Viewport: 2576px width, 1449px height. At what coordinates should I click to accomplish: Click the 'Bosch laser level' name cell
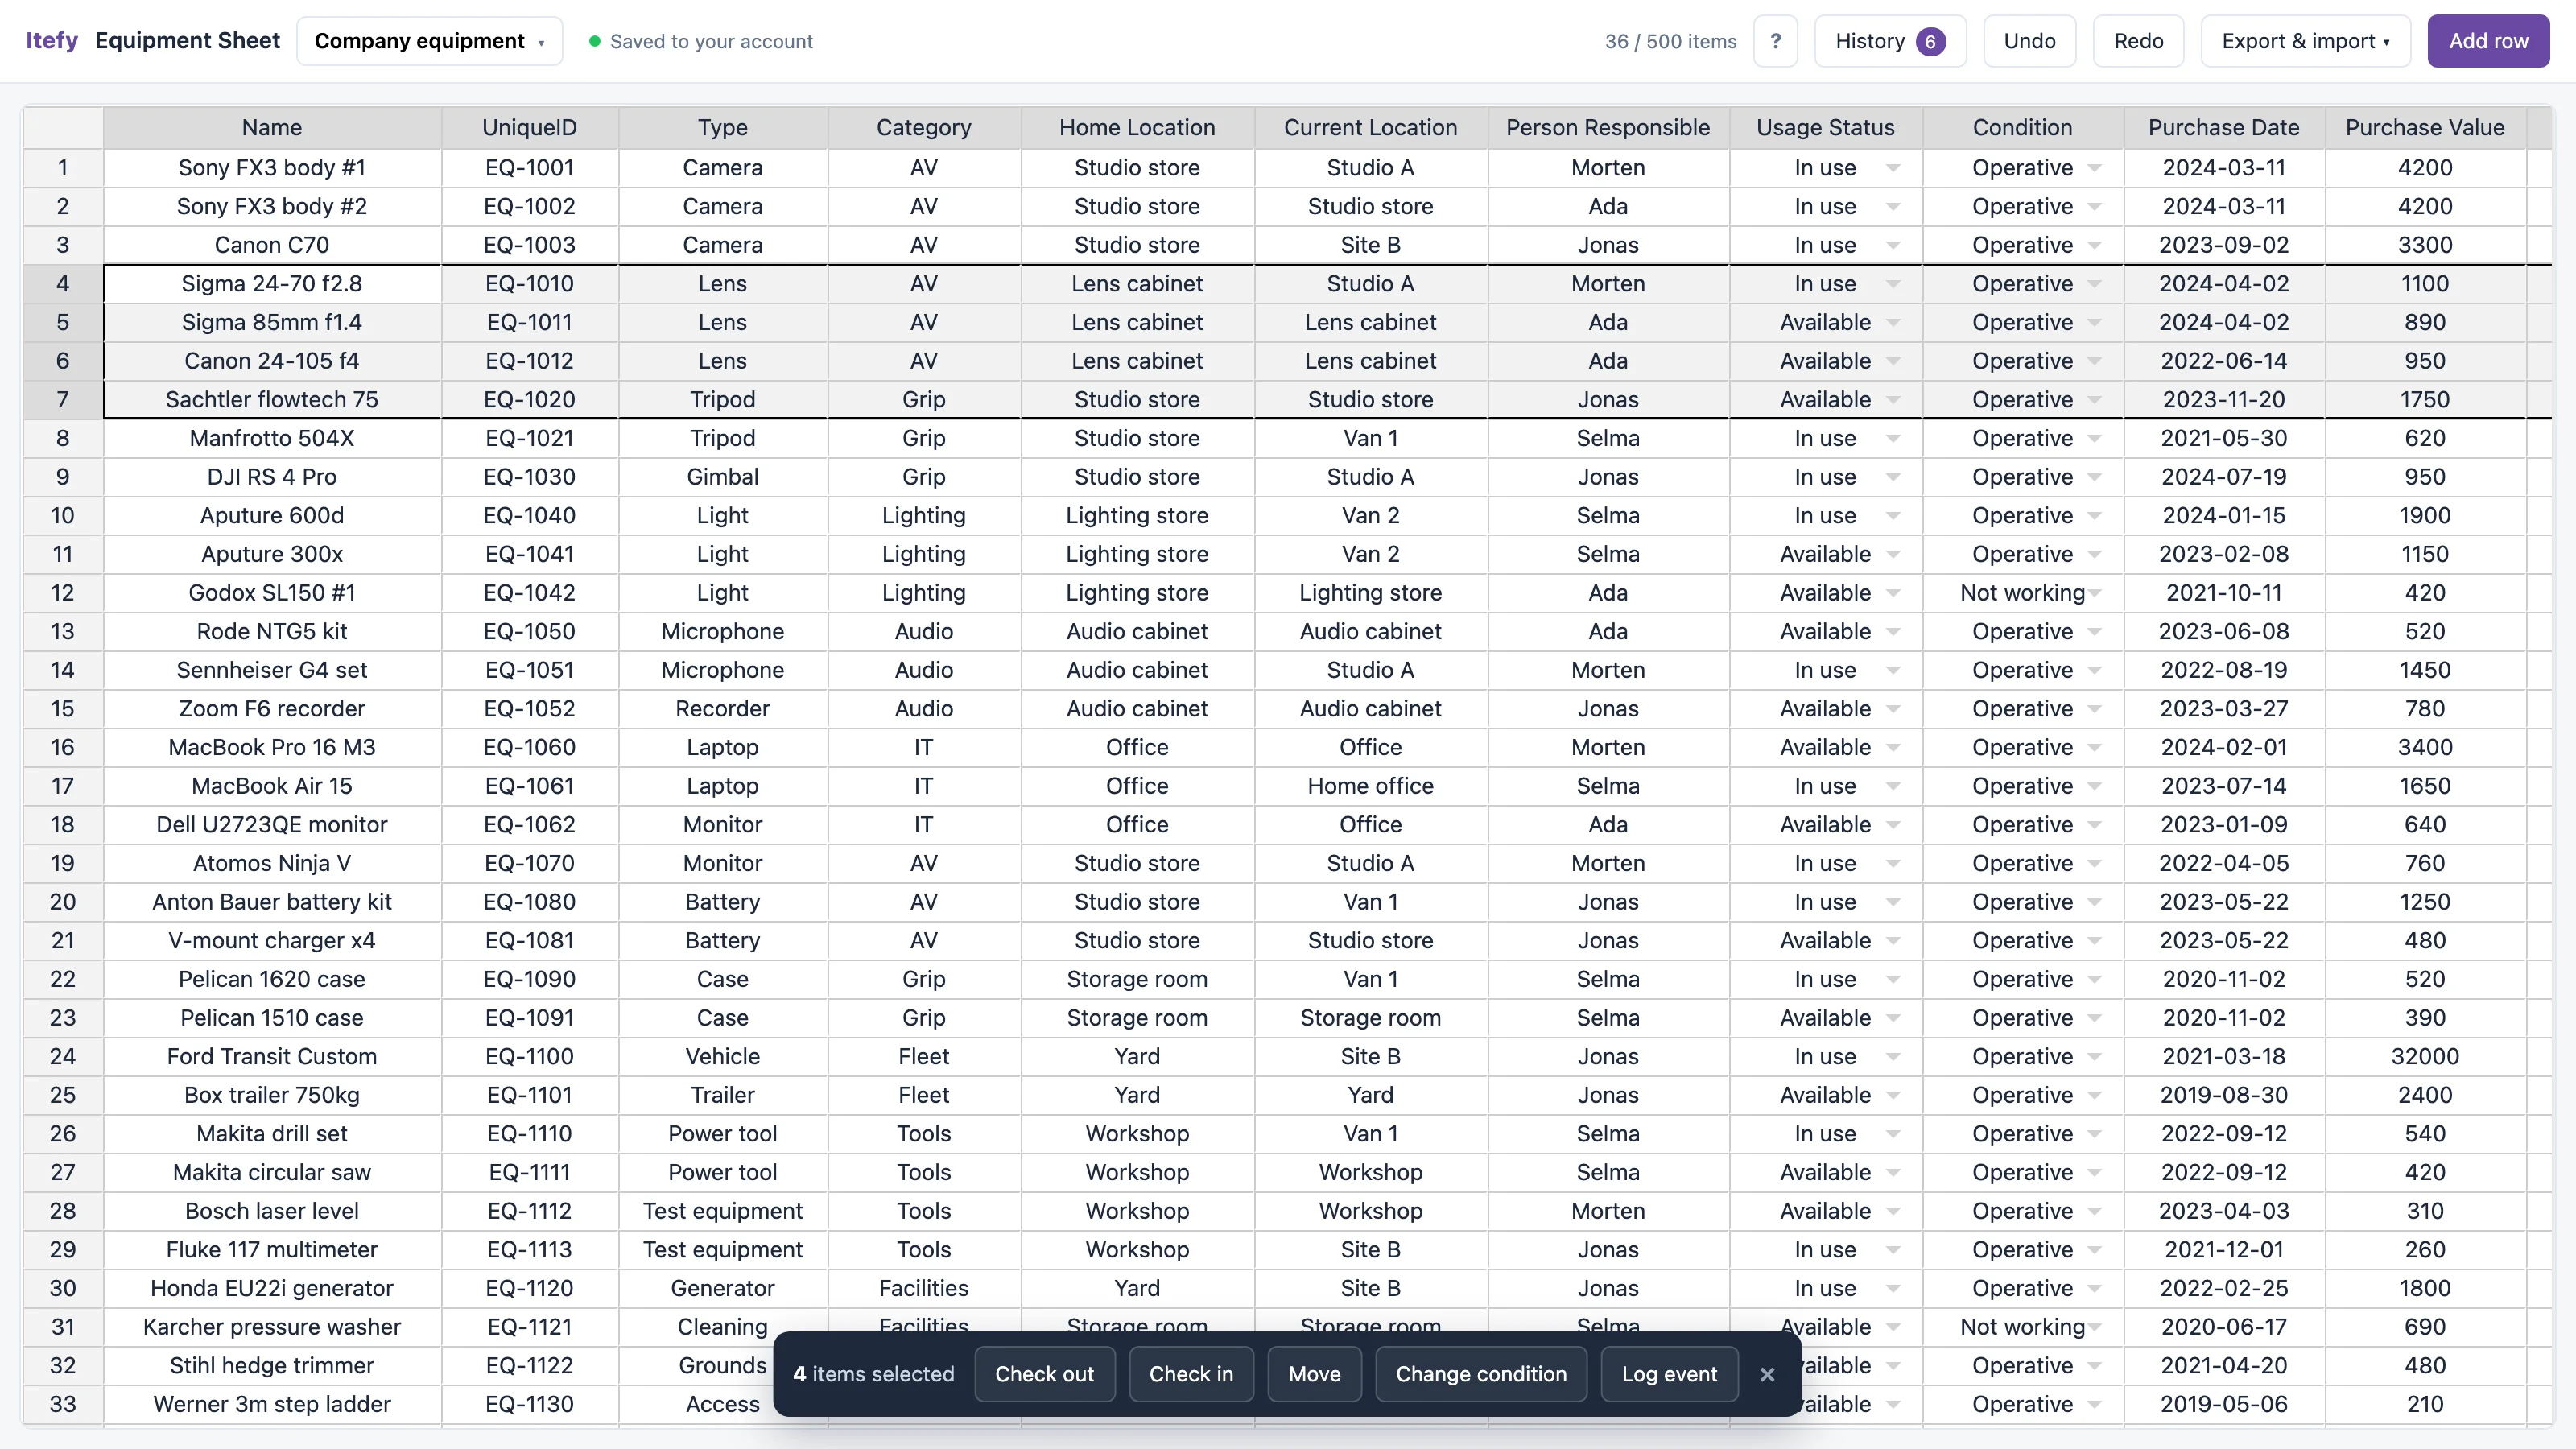tap(272, 1211)
